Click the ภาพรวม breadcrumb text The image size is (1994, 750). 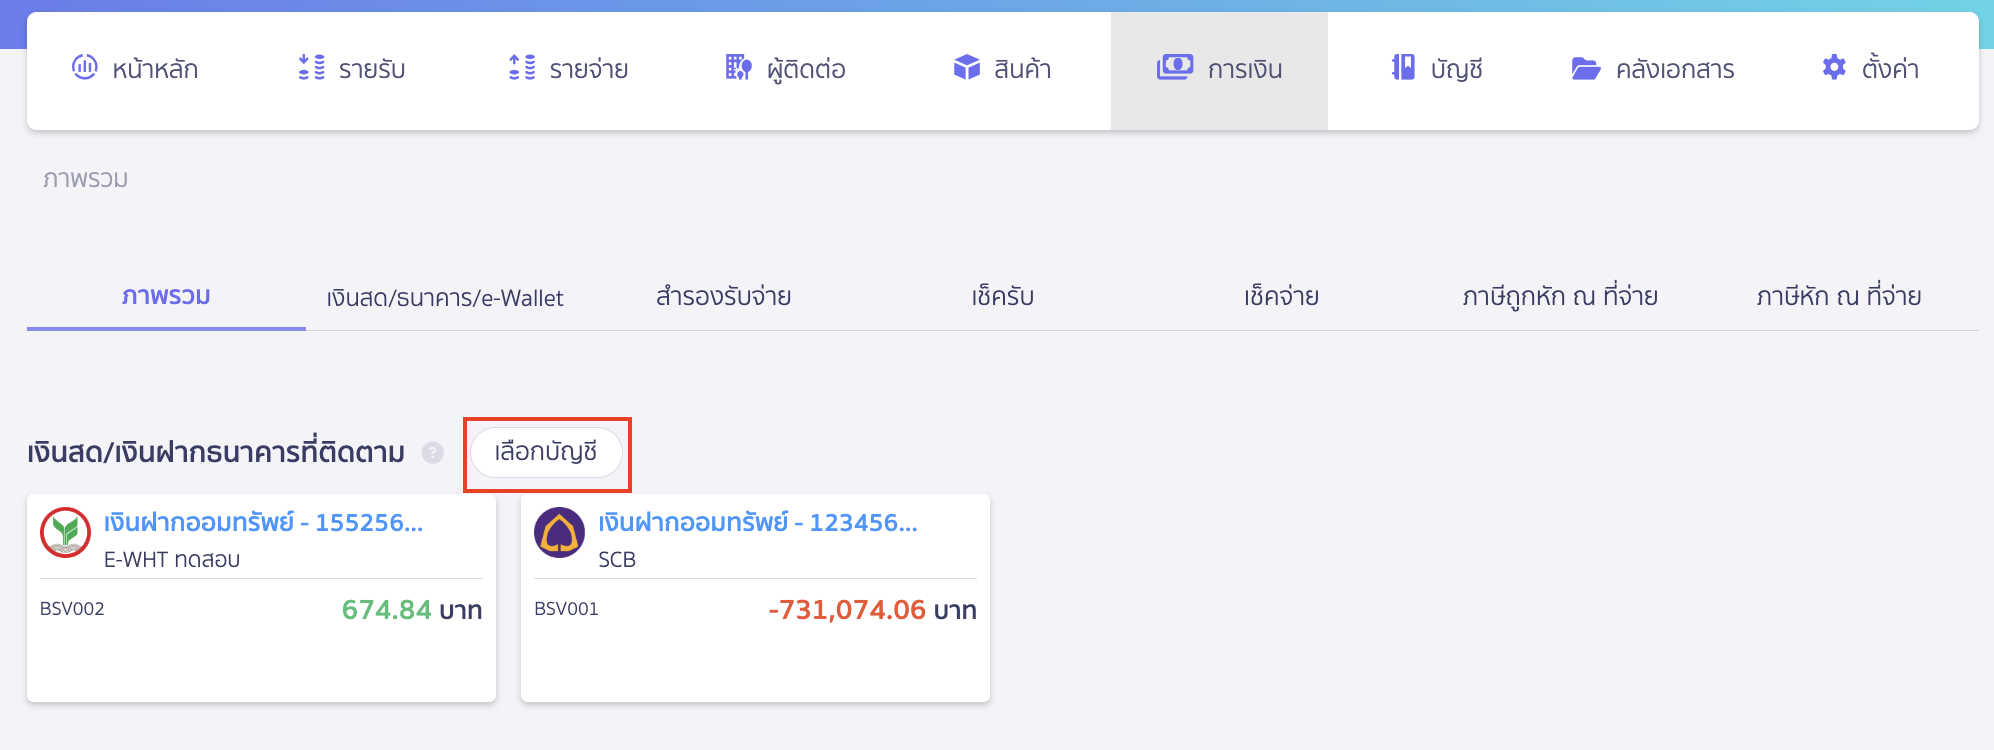click(x=85, y=179)
